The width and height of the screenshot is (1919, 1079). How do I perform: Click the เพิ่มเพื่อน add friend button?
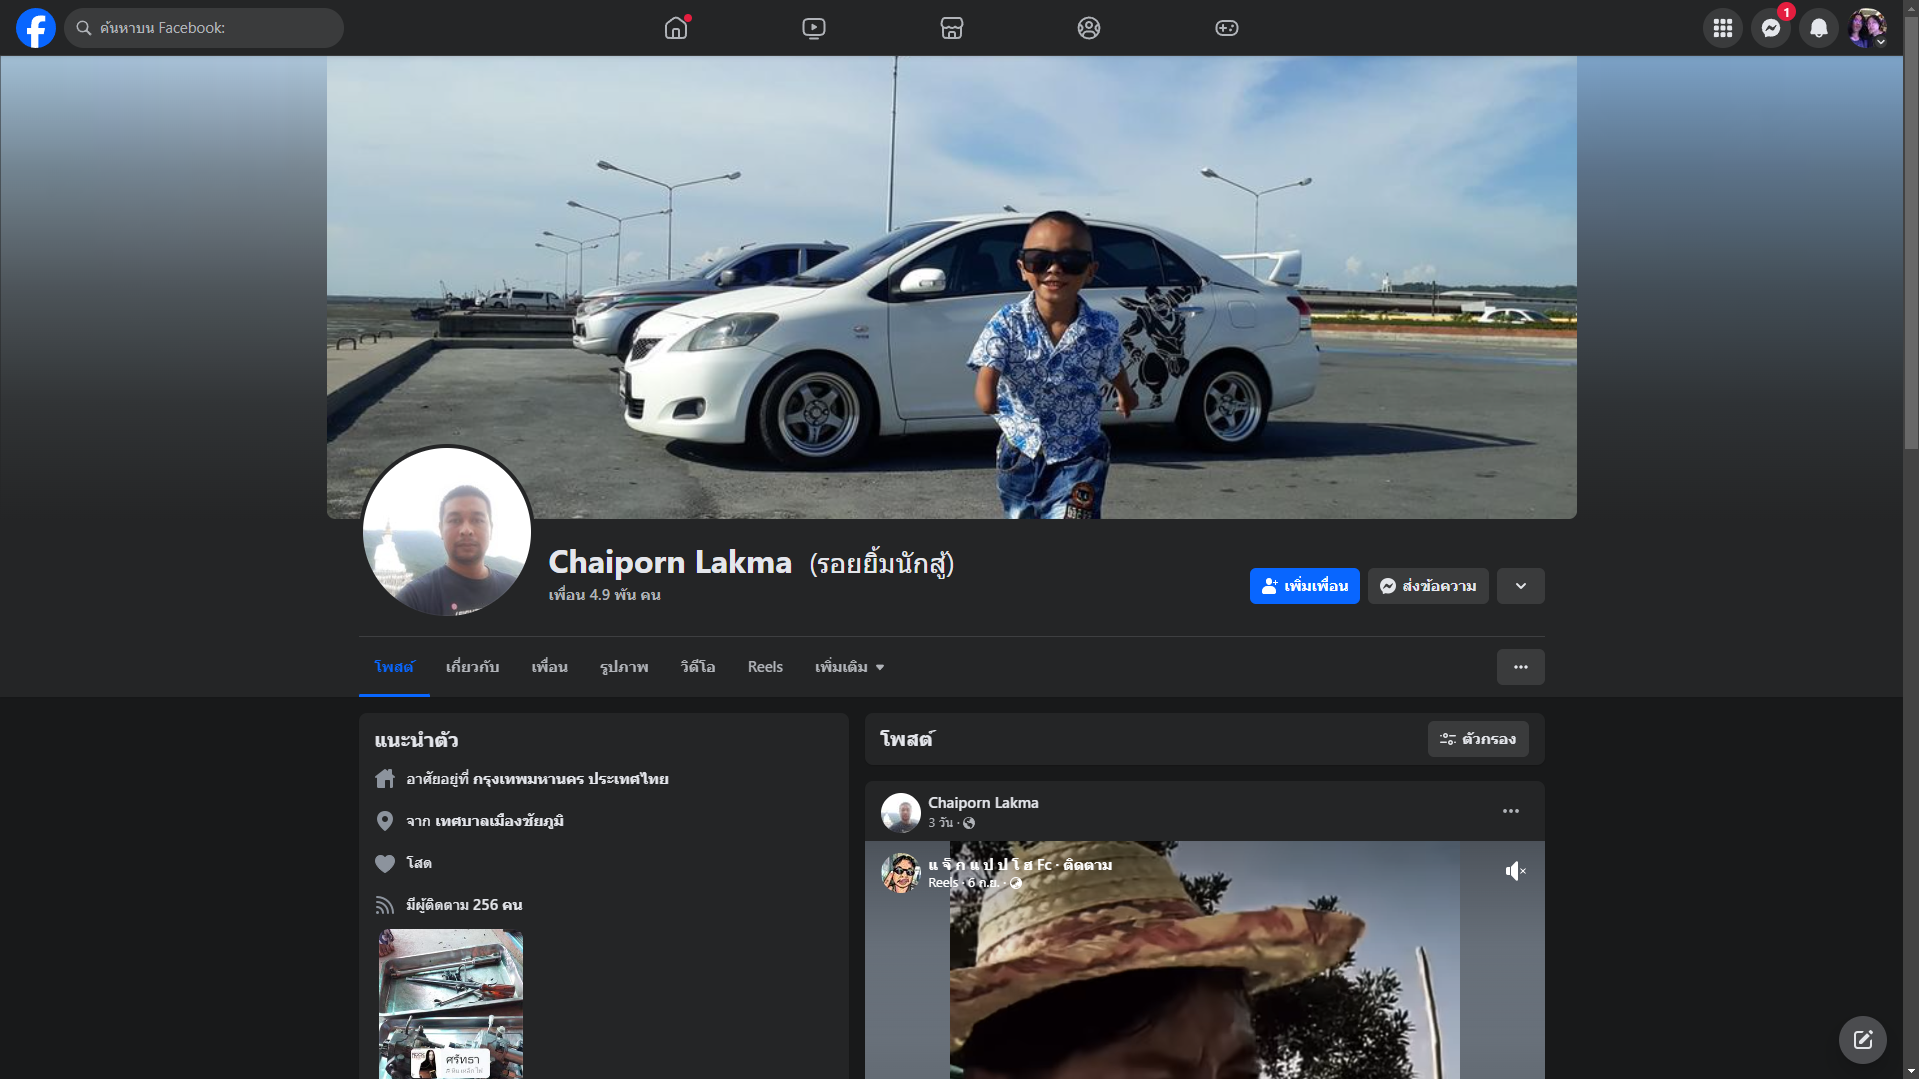point(1304,586)
